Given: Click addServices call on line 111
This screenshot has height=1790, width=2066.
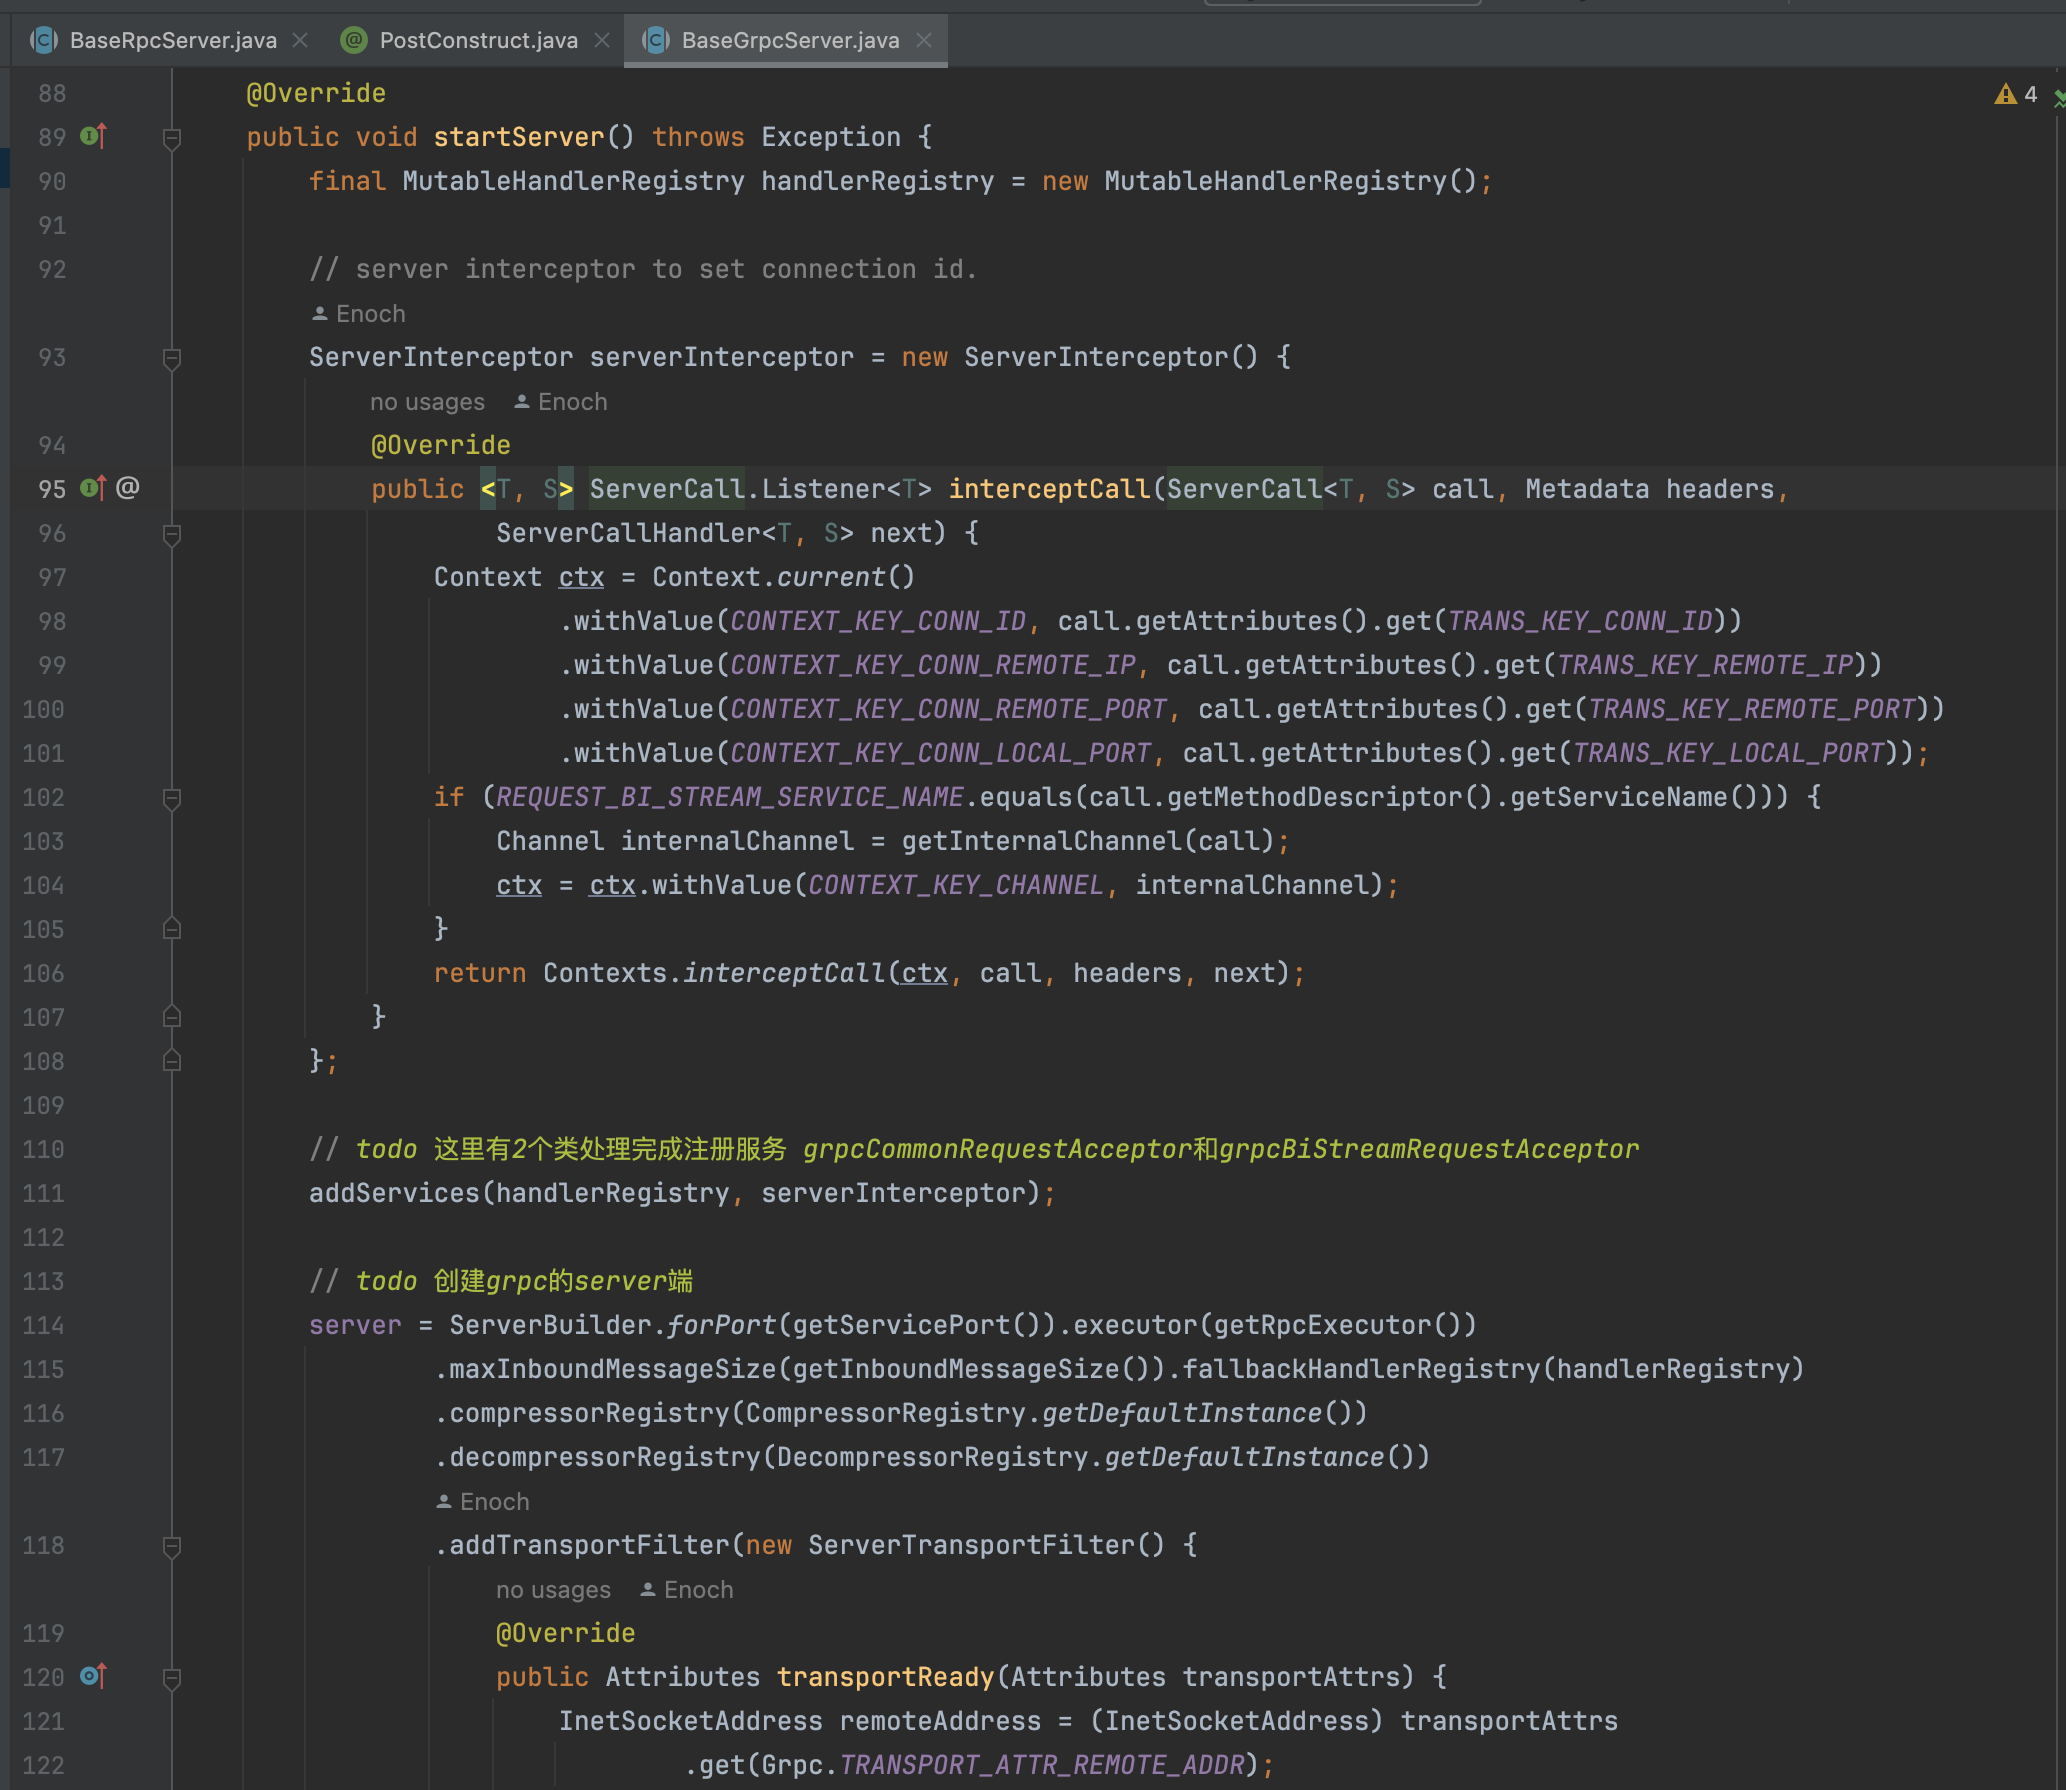Looking at the screenshot, I should pos(395,1193).
